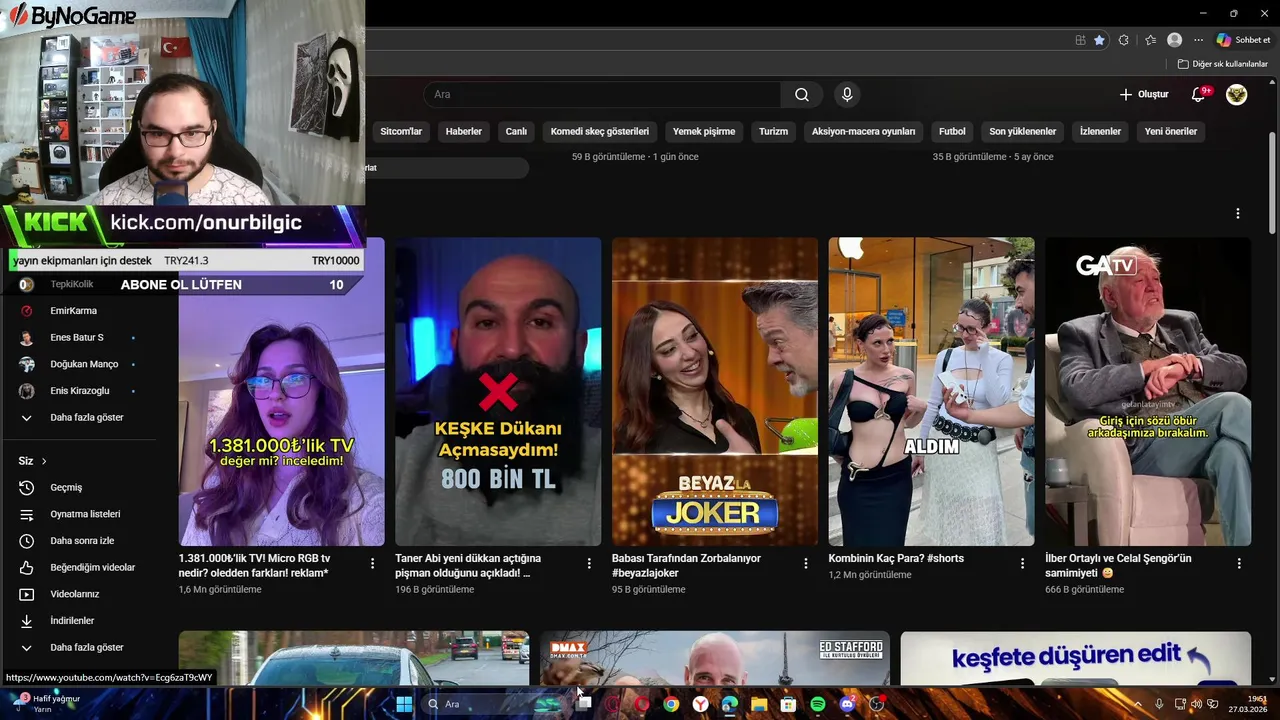Screen dimensions: 1280x720
Task: Open options for the Kombinin Kaç Para short
Action: (1022, 564)
